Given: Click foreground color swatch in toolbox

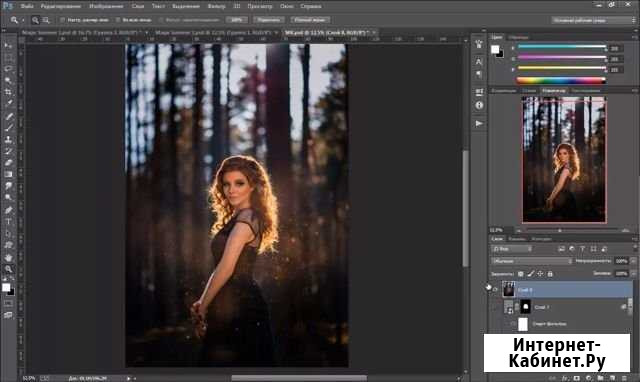Looking at the screenshot, I should click(x=6, y=287).
